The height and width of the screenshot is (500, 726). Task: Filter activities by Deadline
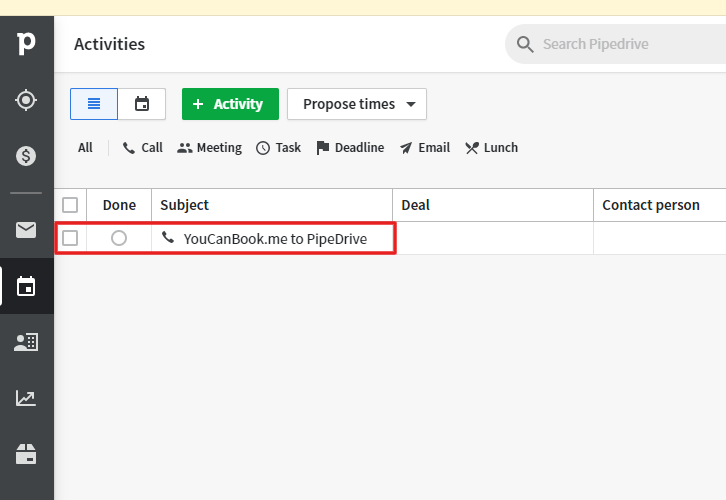350,148
